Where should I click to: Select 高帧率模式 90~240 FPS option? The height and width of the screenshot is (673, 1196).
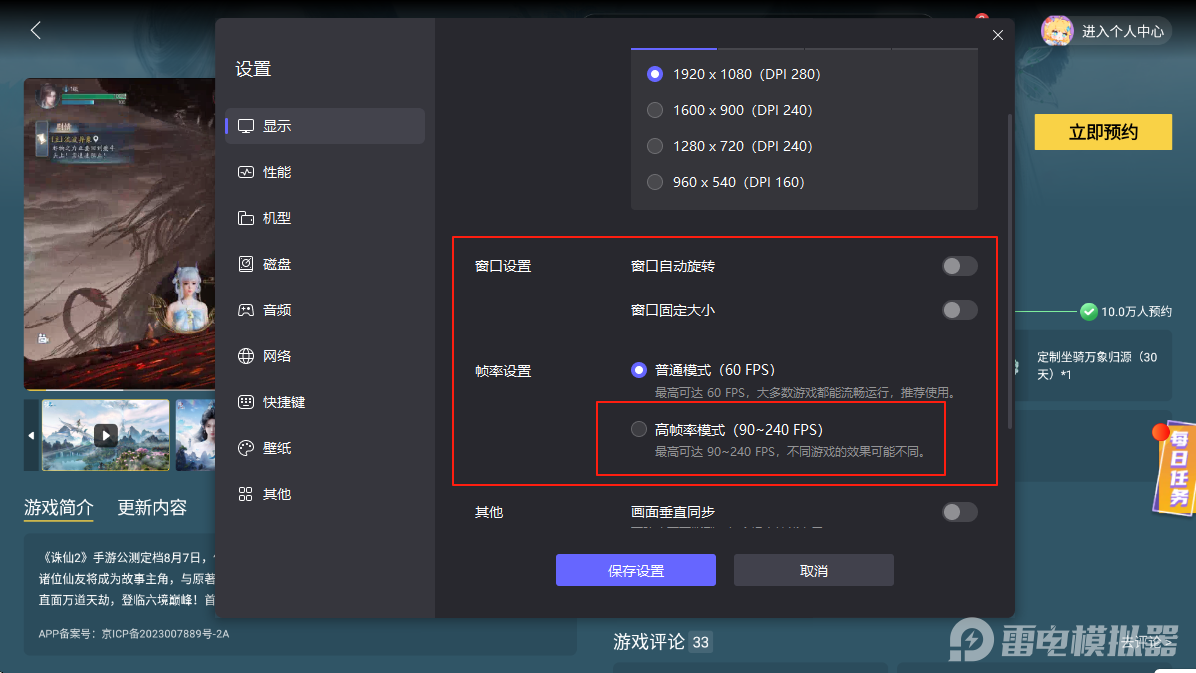[637, 429]
